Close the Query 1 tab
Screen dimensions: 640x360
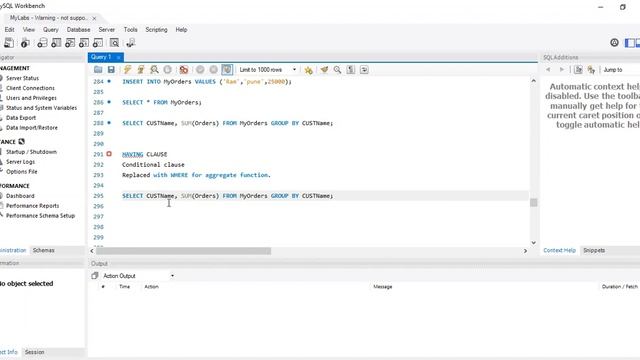coord(118,57)
